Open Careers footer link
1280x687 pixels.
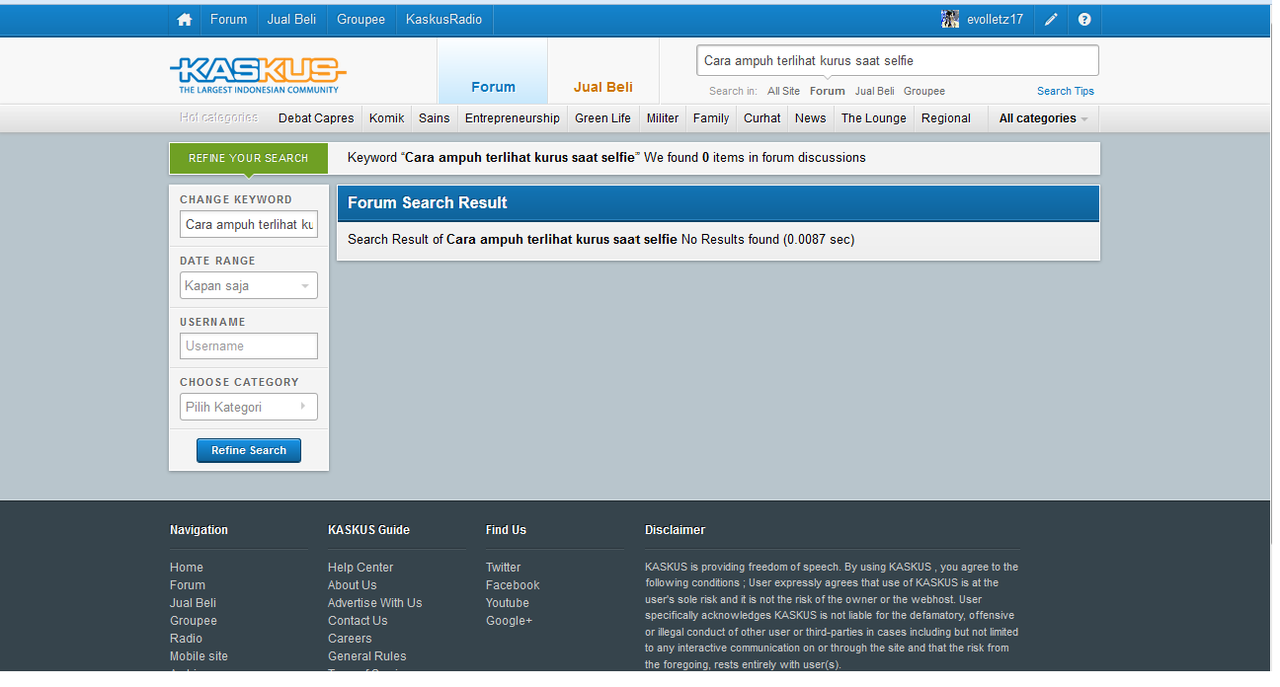(x=350, y=638)
